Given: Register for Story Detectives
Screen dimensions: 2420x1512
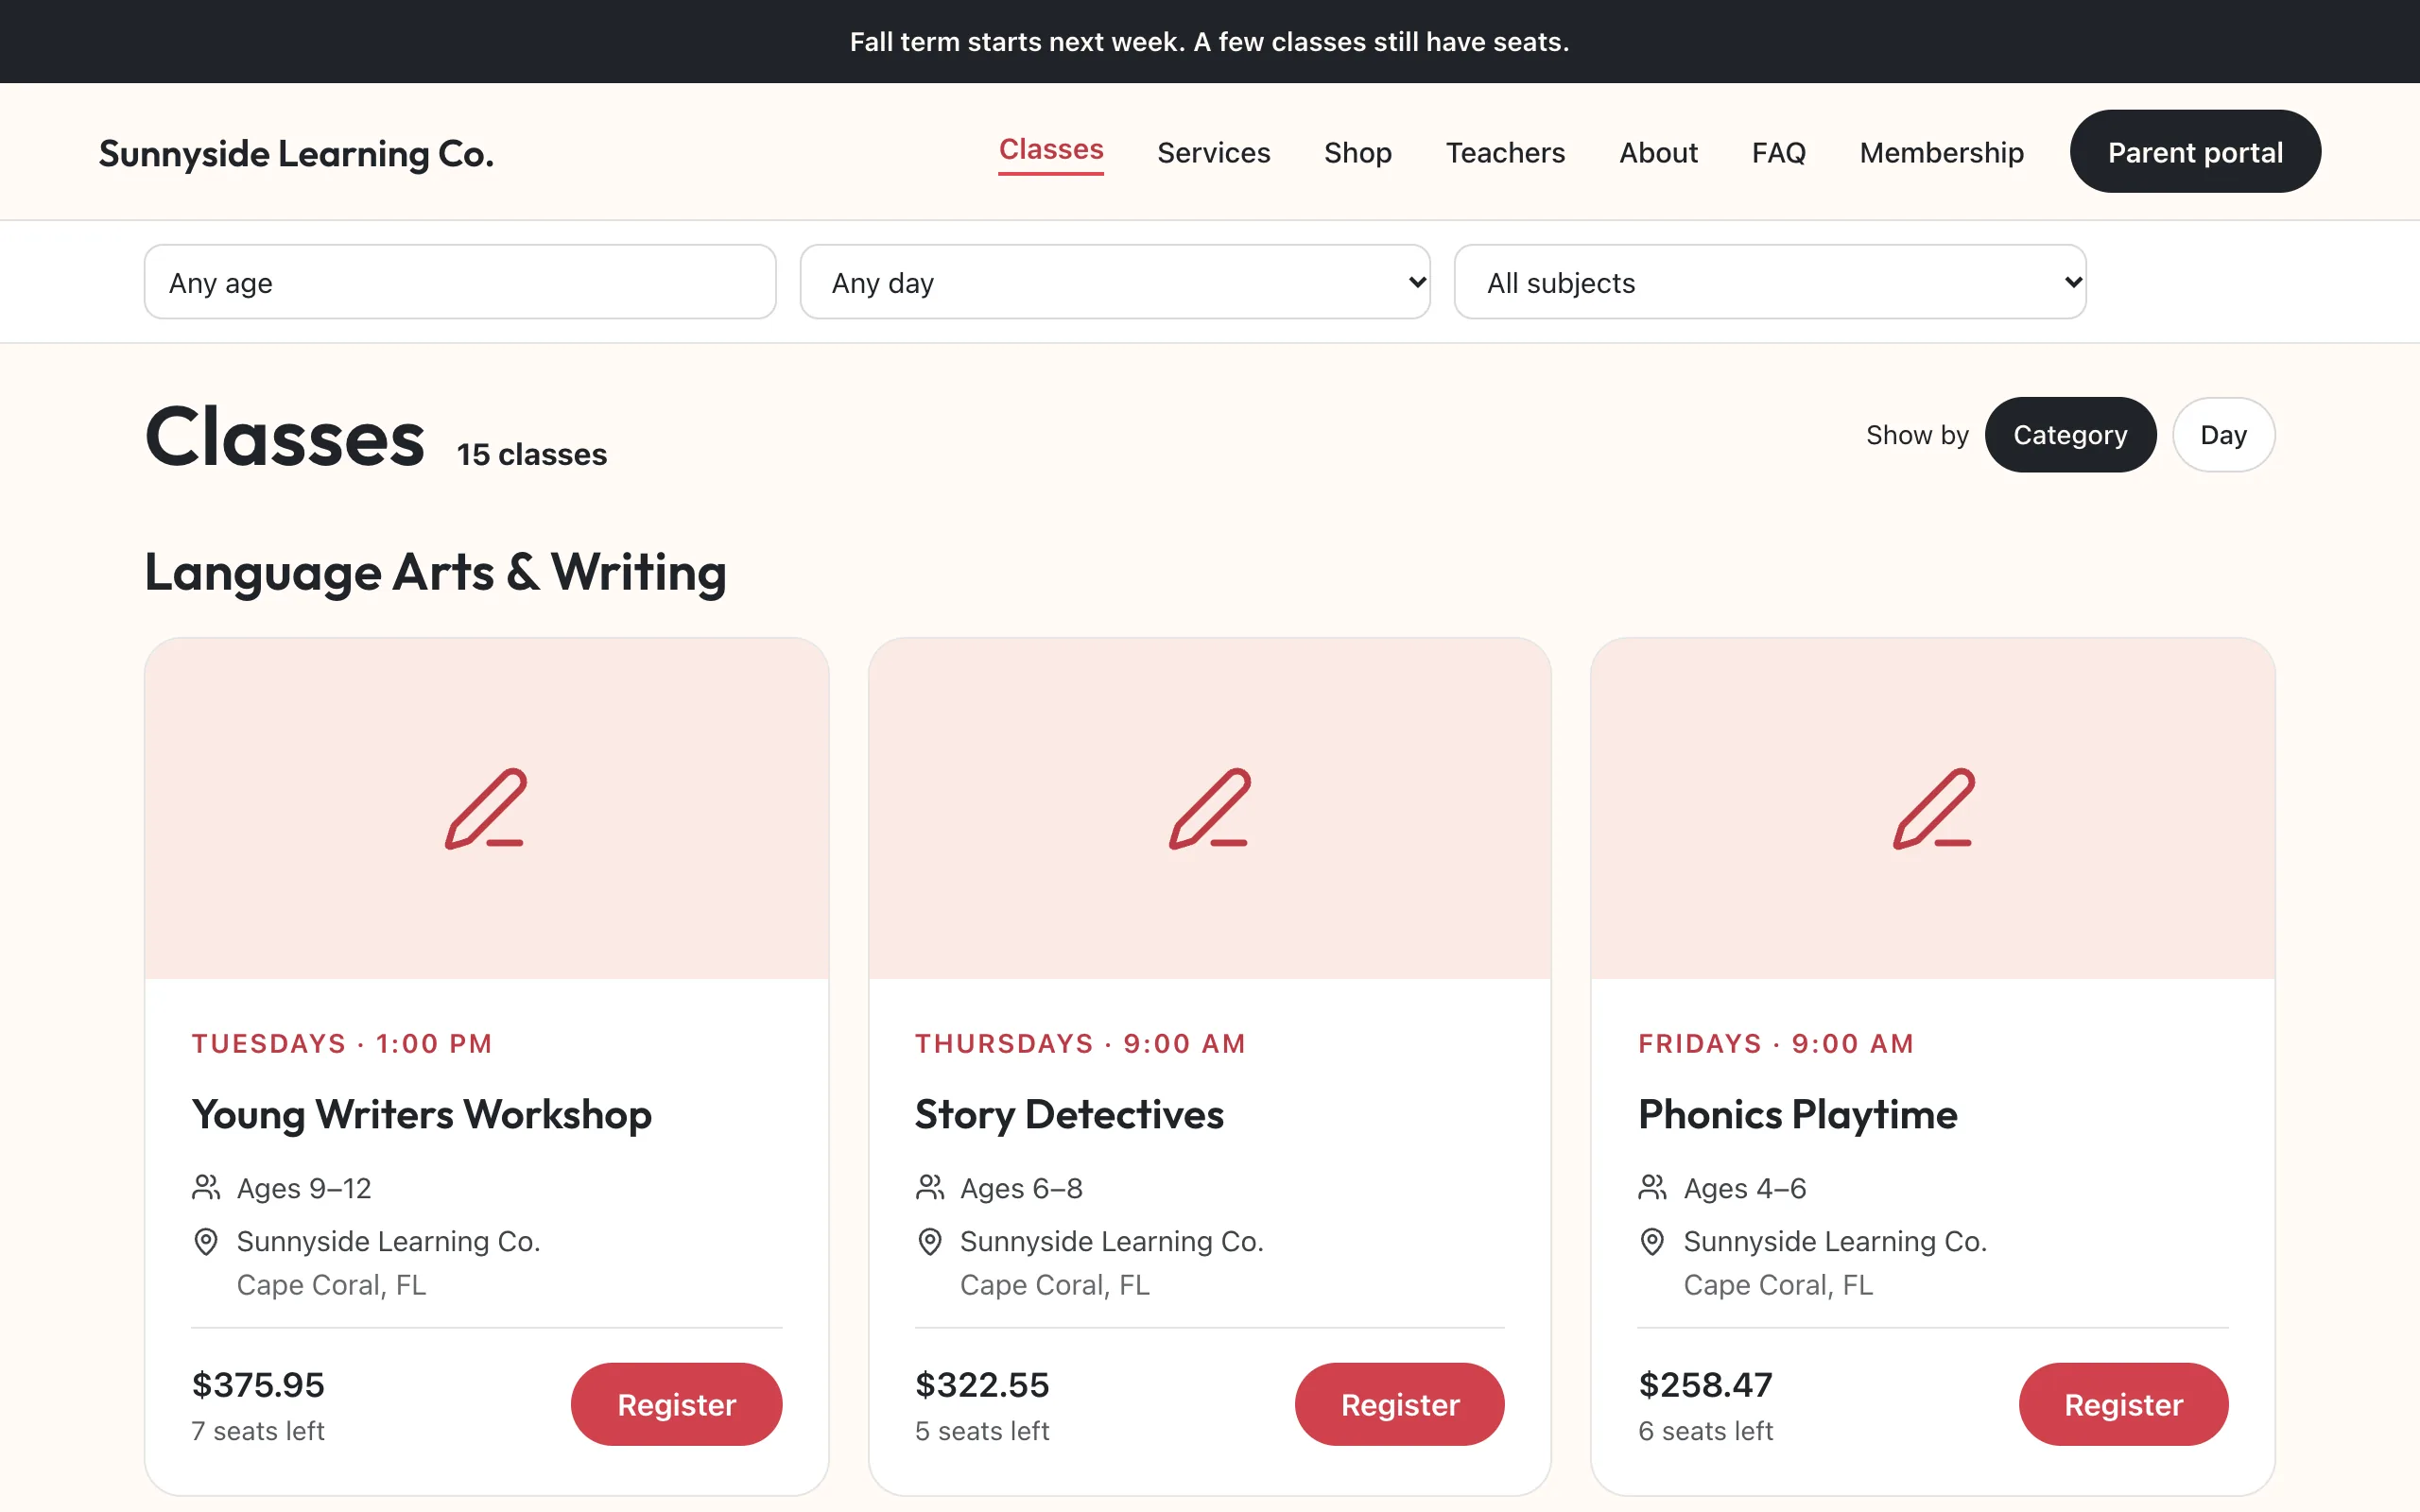Looking at the screenshot, I should point(1399,1404).
